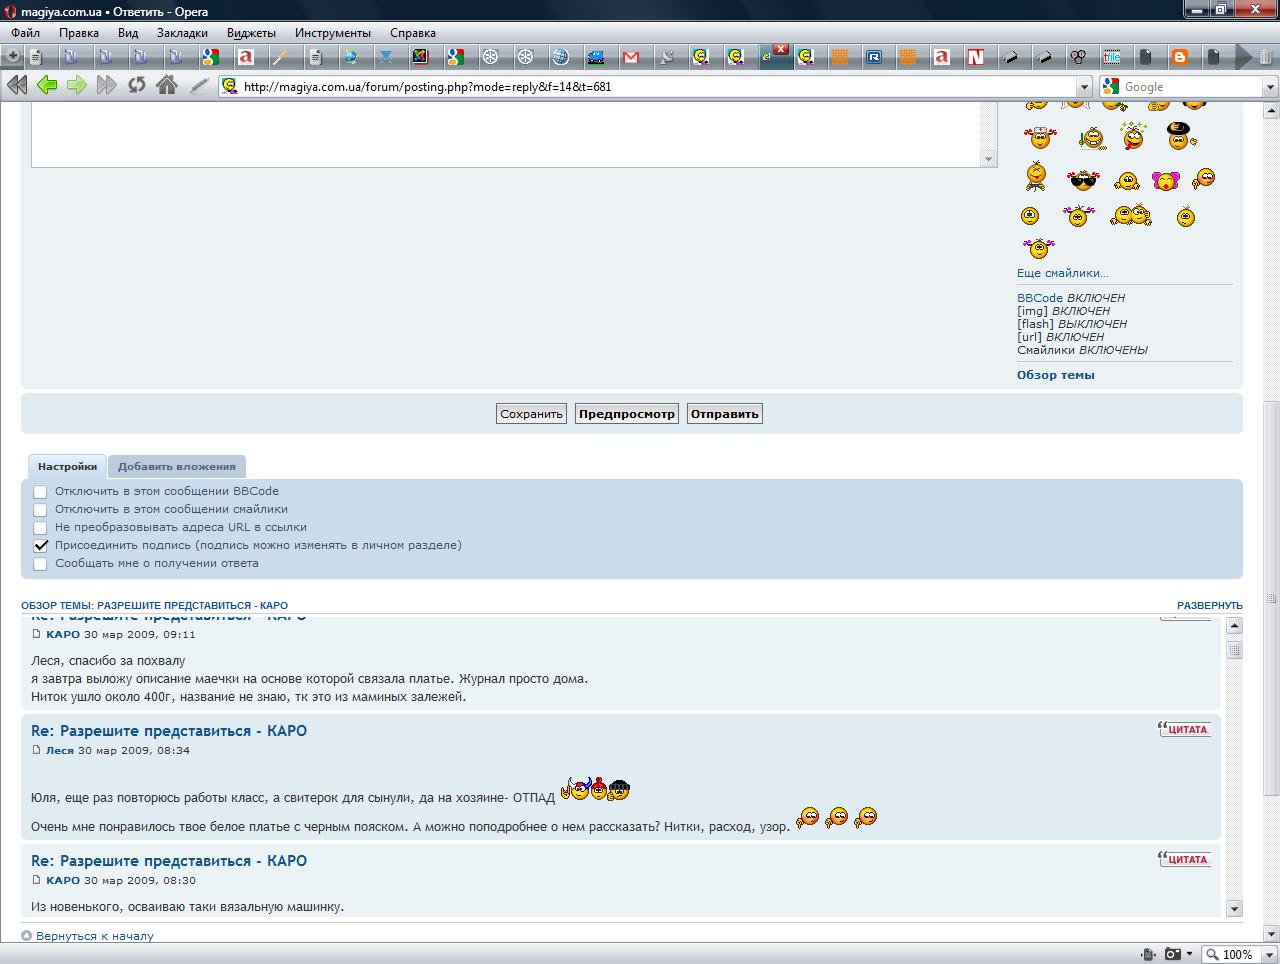Close the active tab with red X
This screenshot has width=1280, height=964.
coord(781,50)
